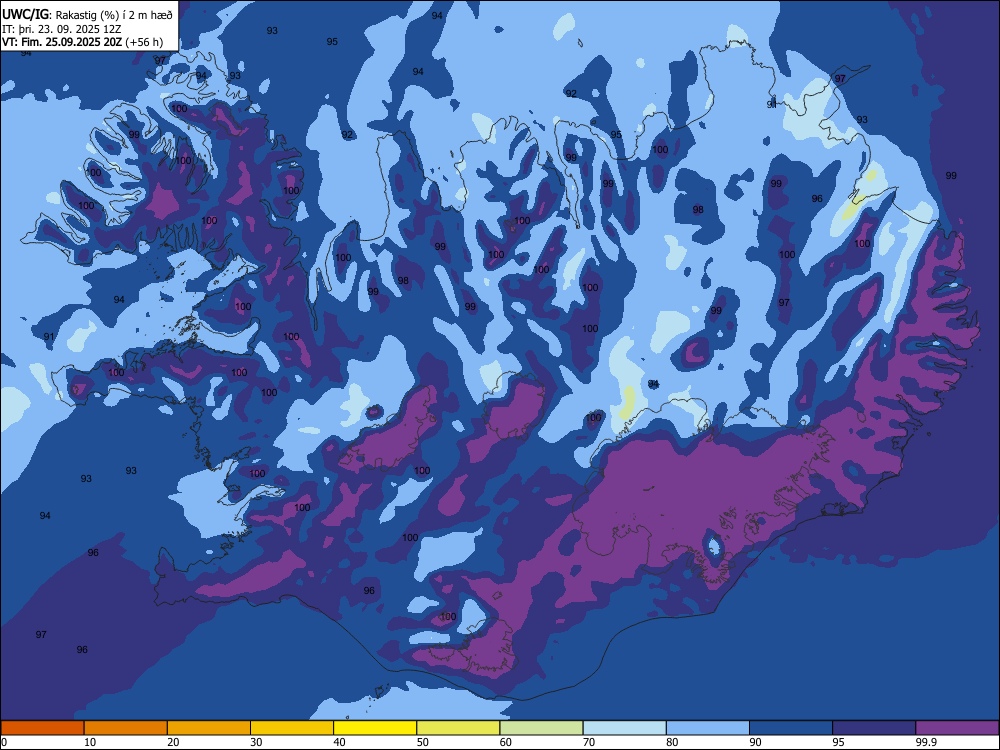Choose the medium blue 90–95 legend swatch
Screen dimensions: 1000x750
point(791,728)
